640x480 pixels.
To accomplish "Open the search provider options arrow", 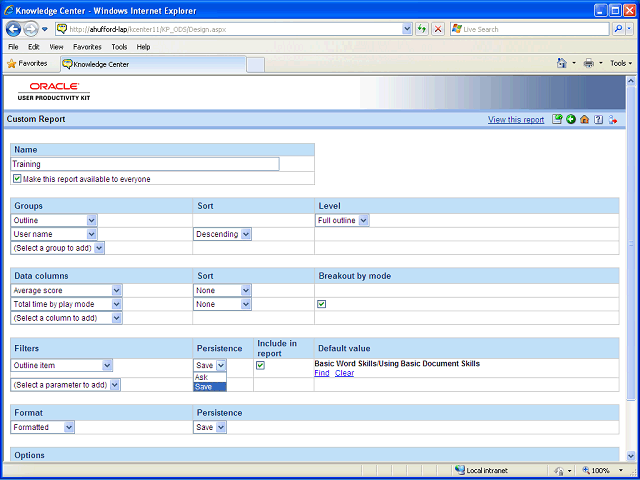I will 629,29.
